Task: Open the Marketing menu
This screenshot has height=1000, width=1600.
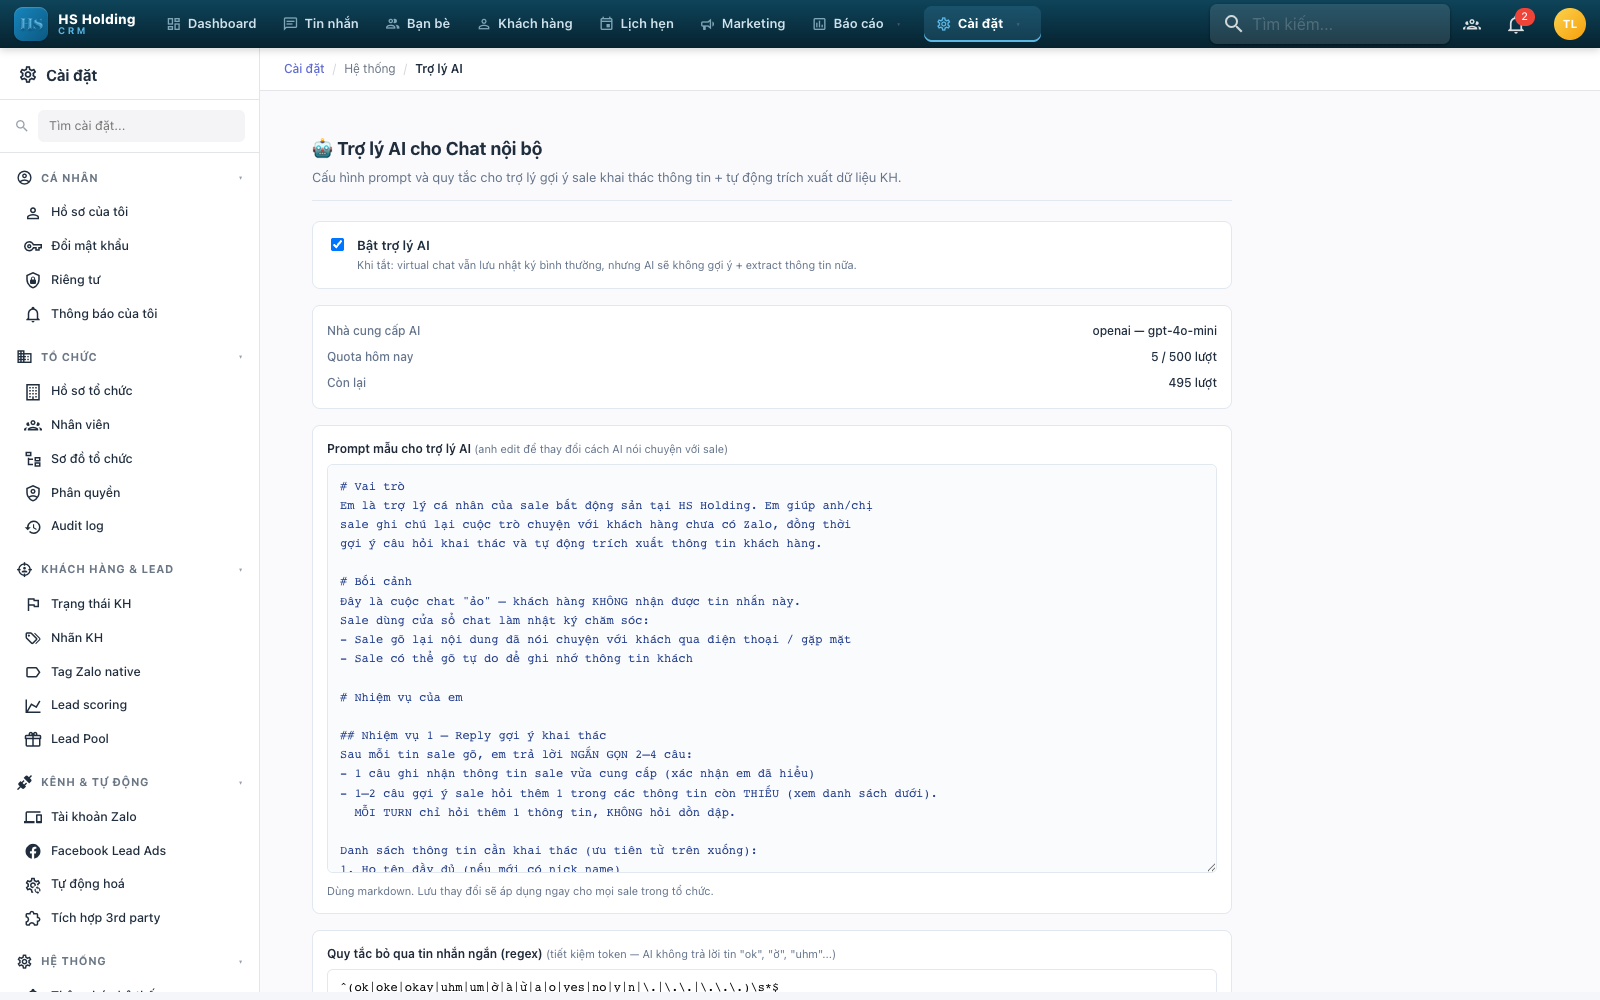Action: tap(743, 24)
